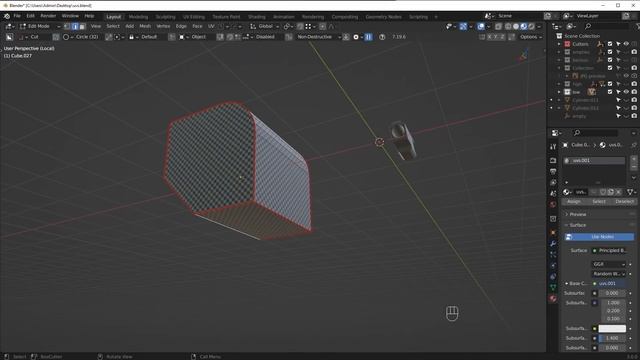This screenshot has height=360, width=640.
Task: Open the pivot point dropdown
Action: [288, 26]
